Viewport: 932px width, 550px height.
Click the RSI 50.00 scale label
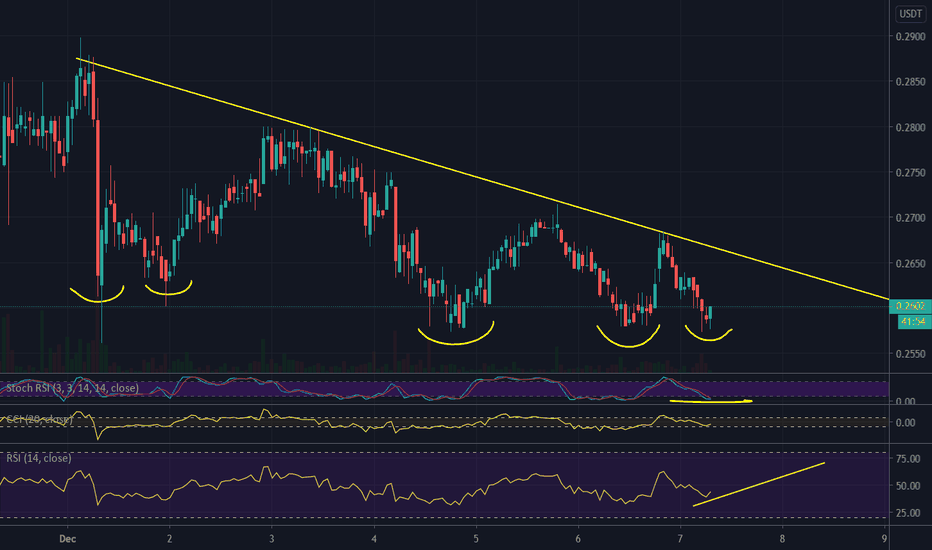coord(908,486)
